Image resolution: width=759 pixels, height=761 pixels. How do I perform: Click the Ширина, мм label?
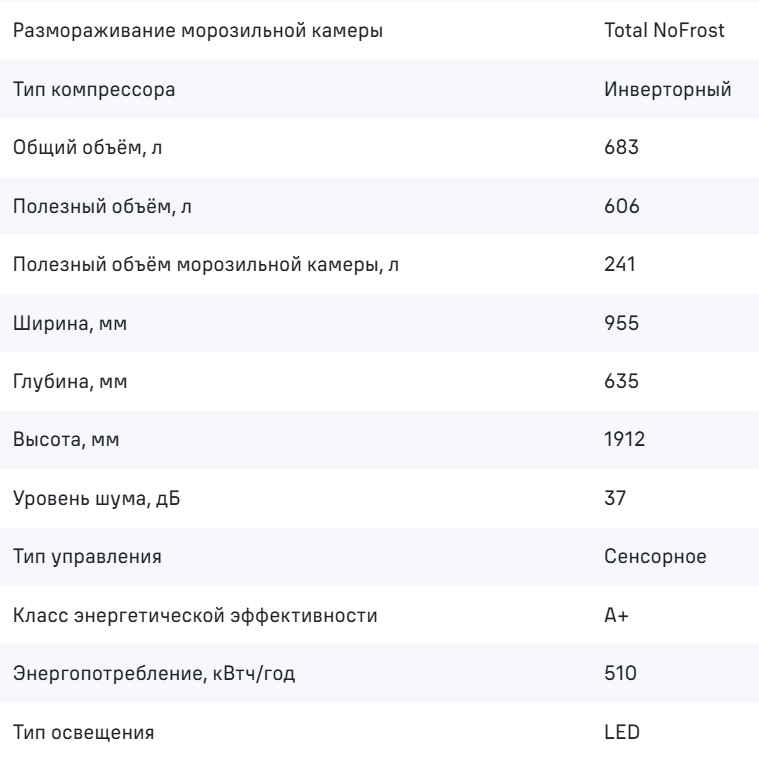(70, 324)
